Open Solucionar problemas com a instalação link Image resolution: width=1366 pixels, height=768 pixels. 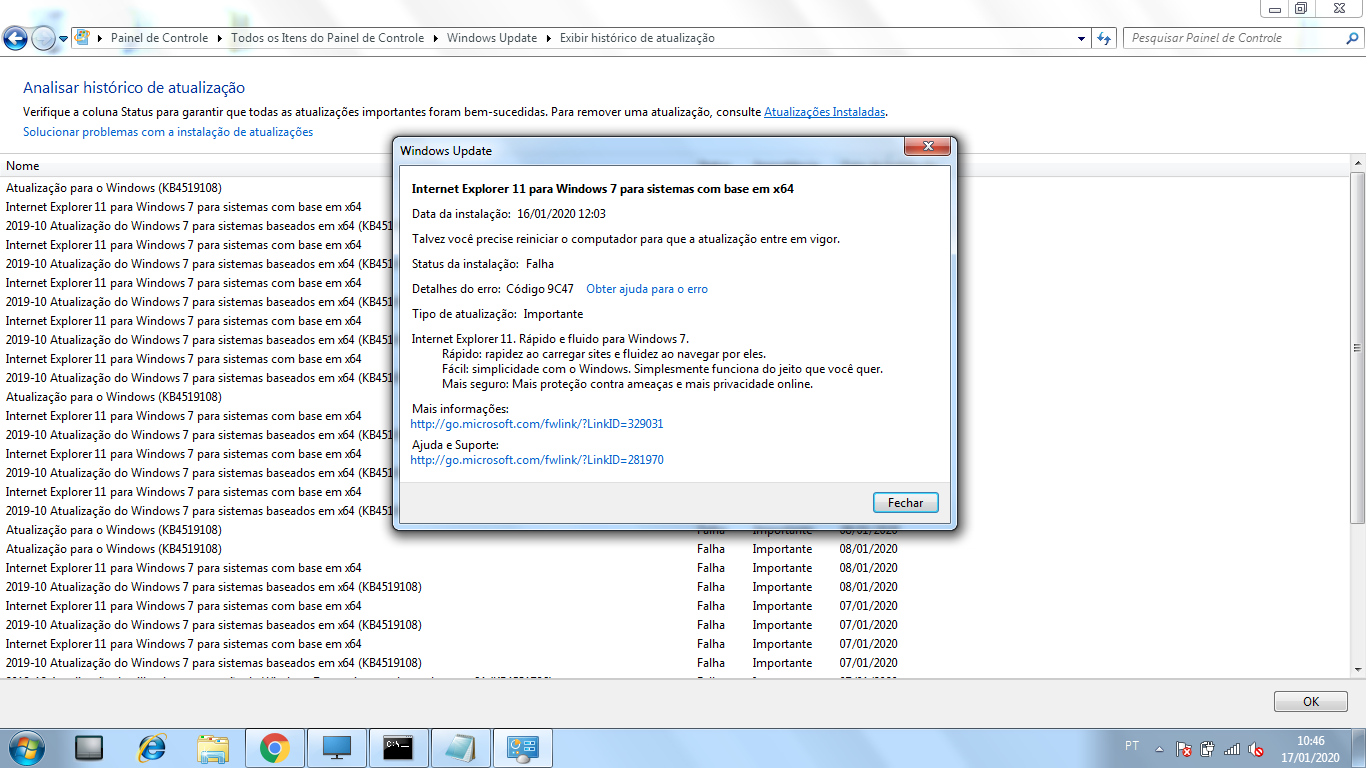coord(168,132)
